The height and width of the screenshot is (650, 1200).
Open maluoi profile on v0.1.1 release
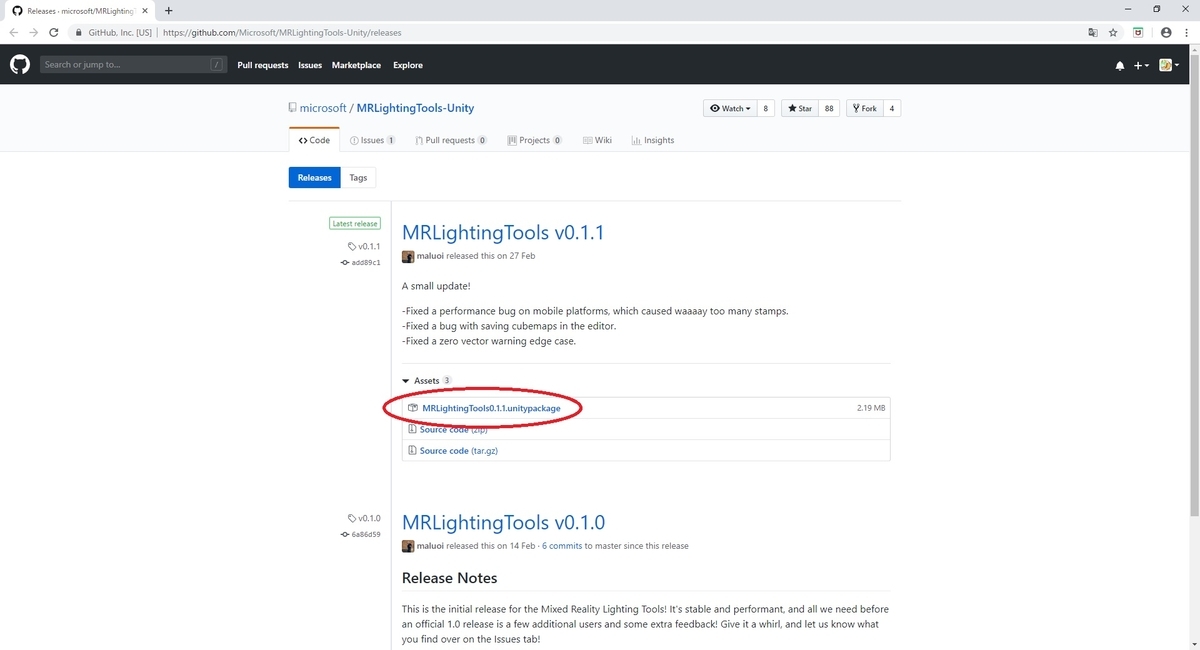432,257
